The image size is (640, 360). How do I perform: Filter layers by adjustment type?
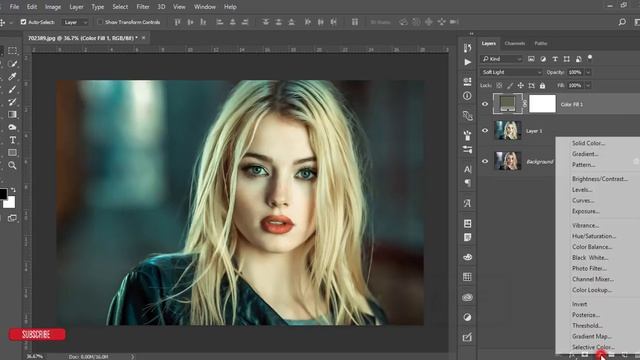tap(543, 59)
